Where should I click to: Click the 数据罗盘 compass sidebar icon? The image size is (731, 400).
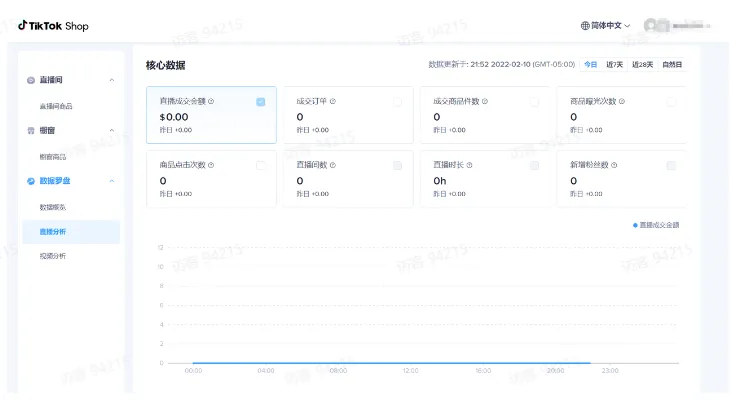click(x=31, y=181)
